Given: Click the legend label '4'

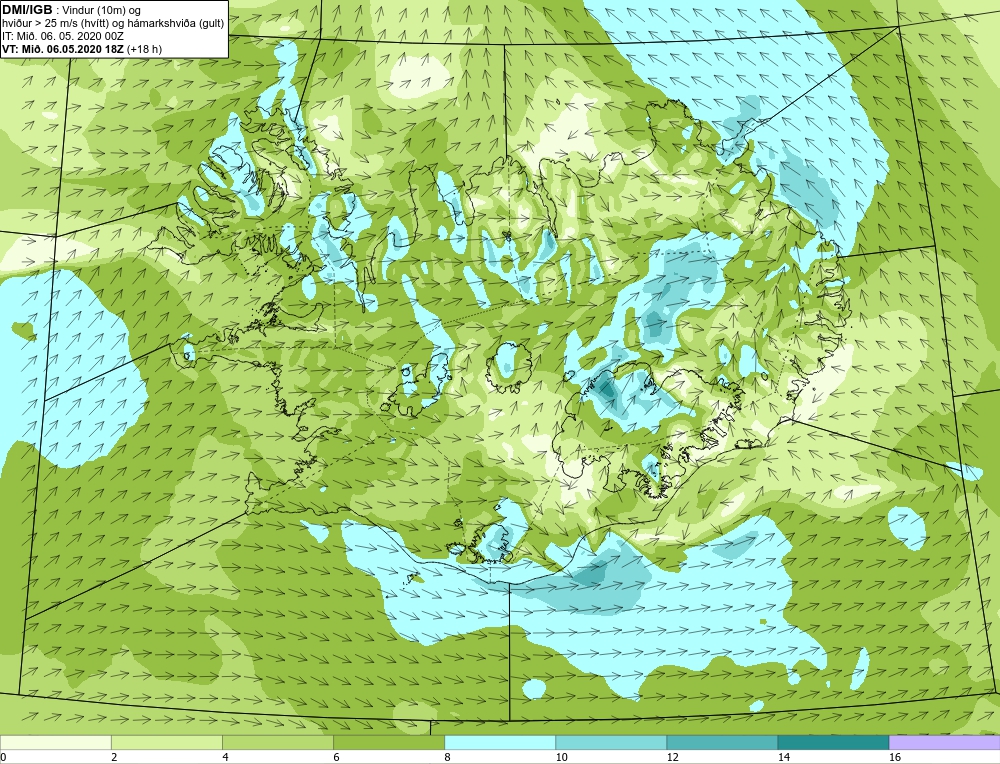Looking at the screenshot, I should click(225, 757).
